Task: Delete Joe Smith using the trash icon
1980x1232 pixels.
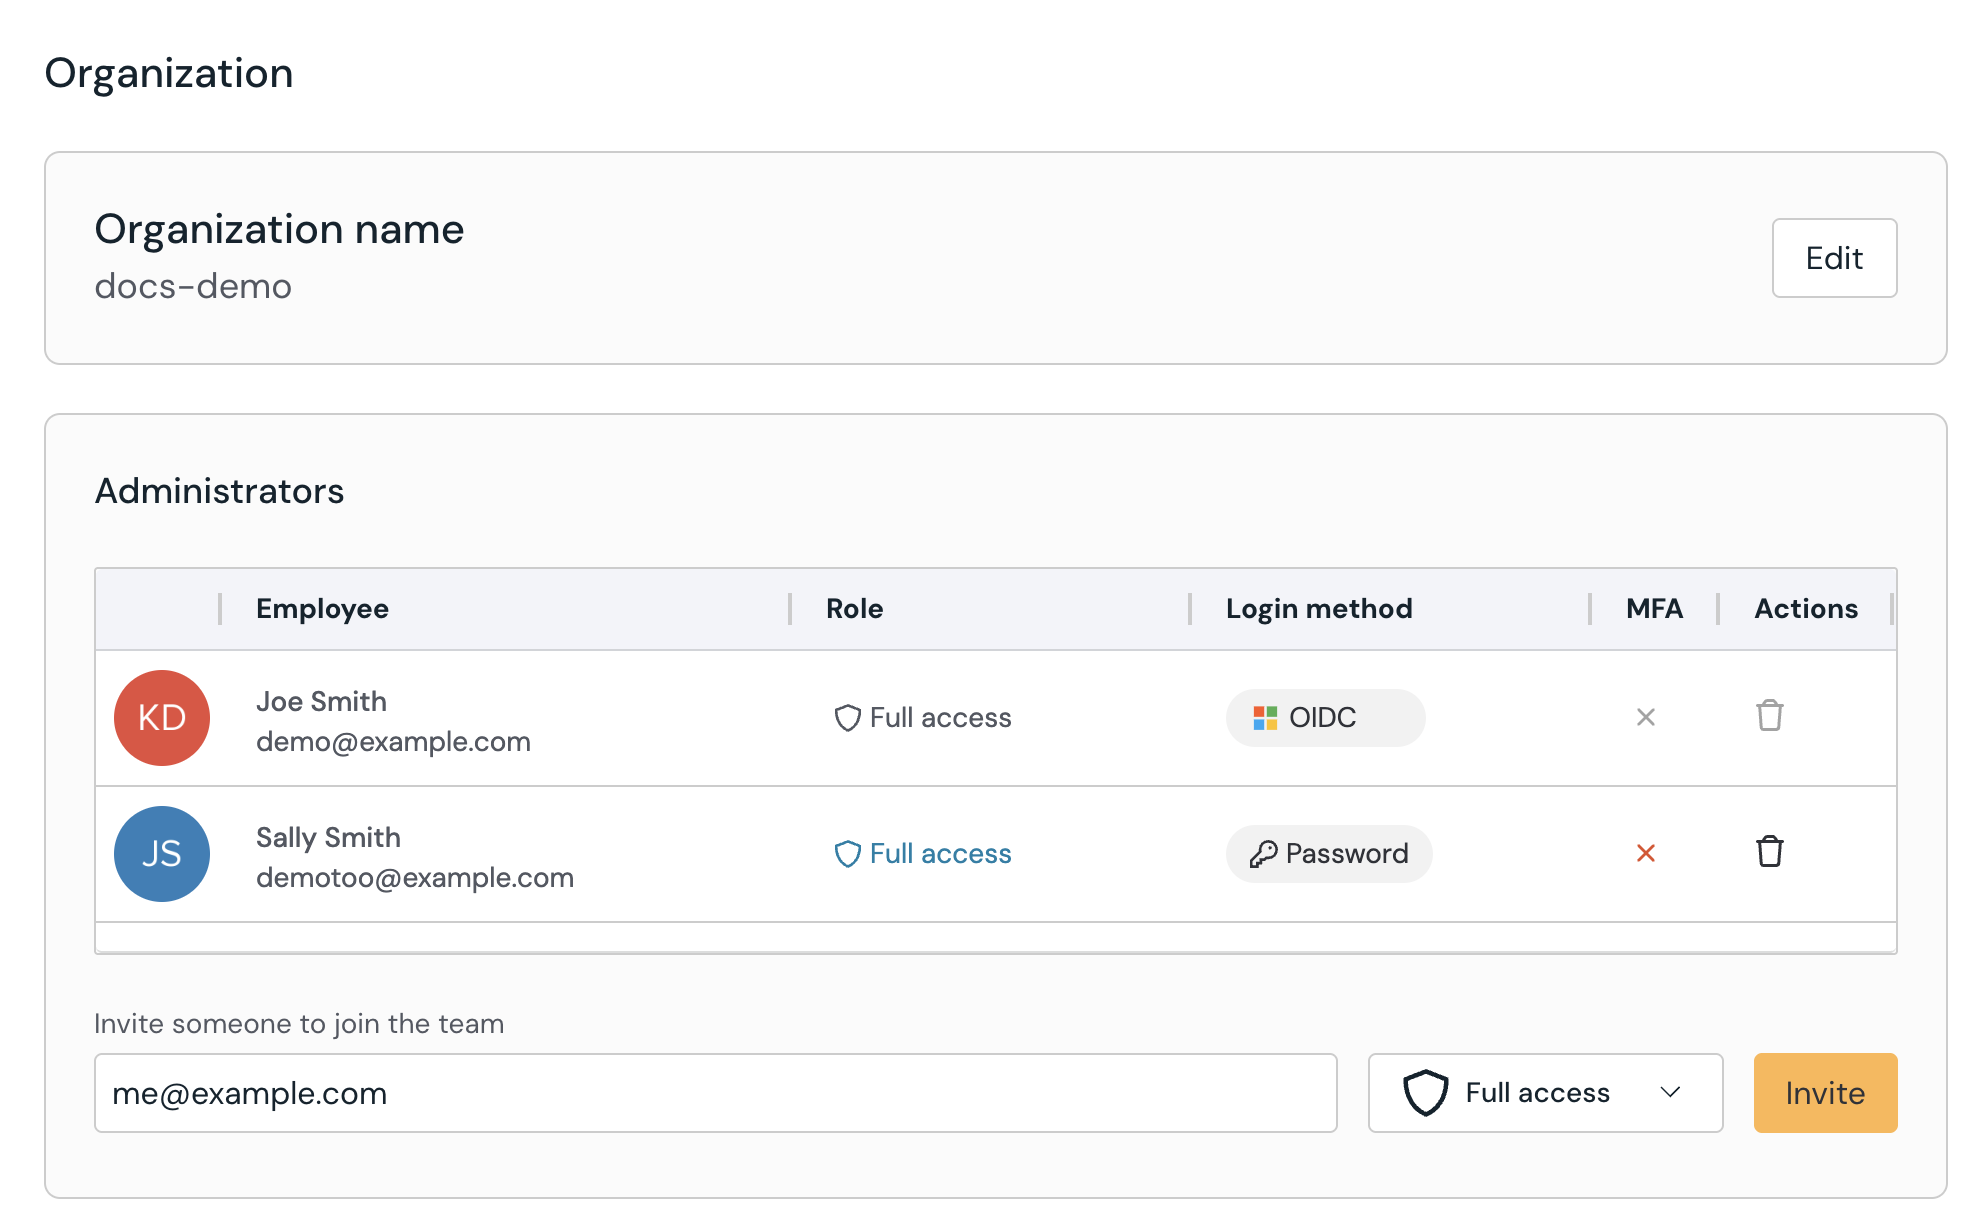Action: tap(1769, 716)
